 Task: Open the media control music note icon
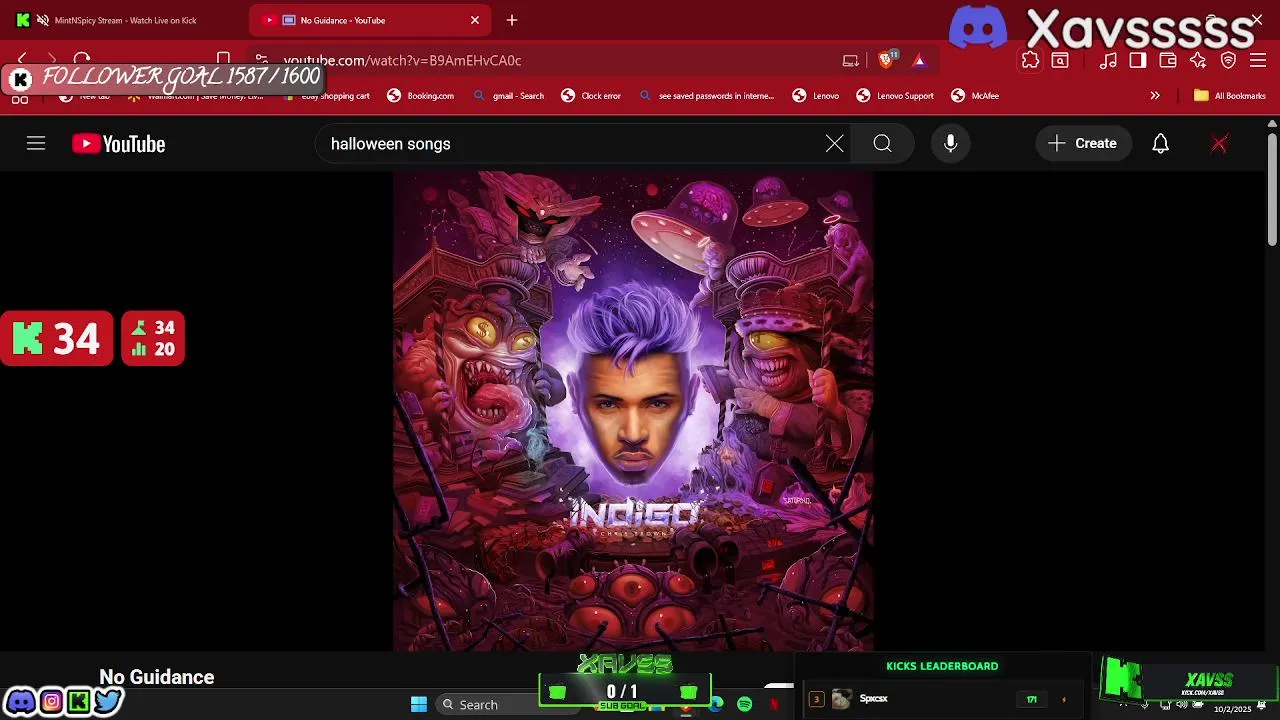1108,60
